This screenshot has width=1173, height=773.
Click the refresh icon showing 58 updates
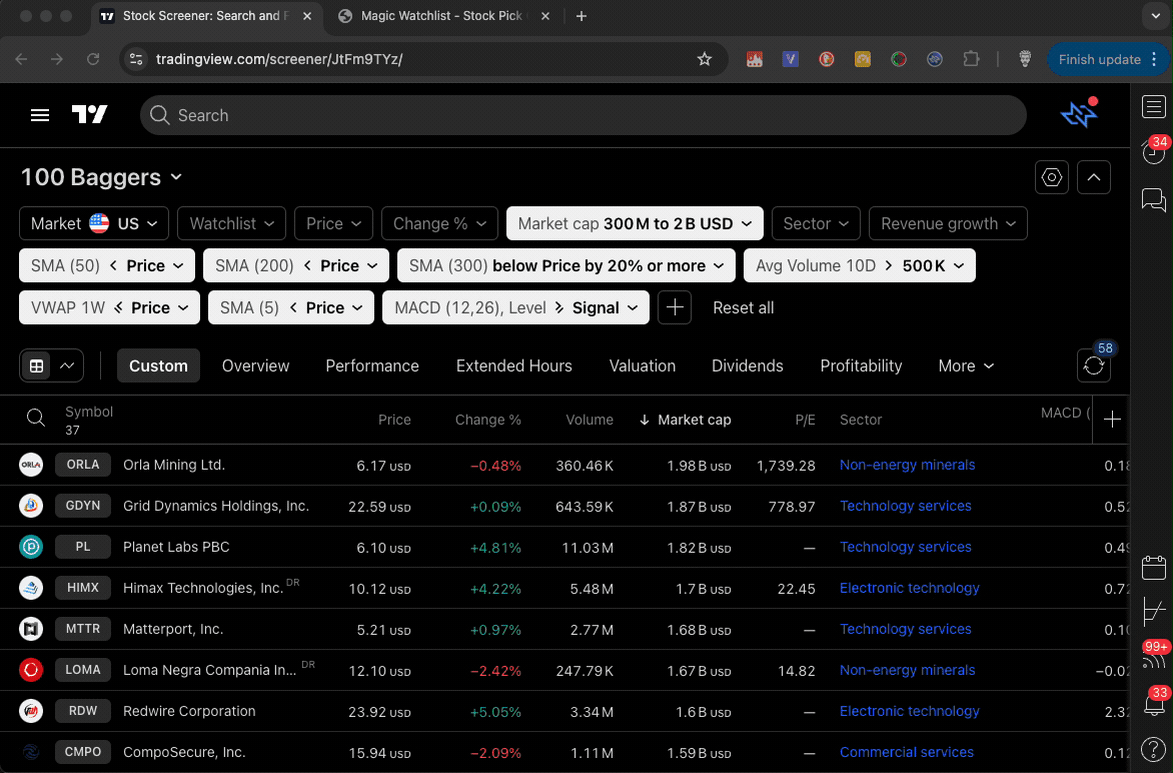click(1093, 365)
